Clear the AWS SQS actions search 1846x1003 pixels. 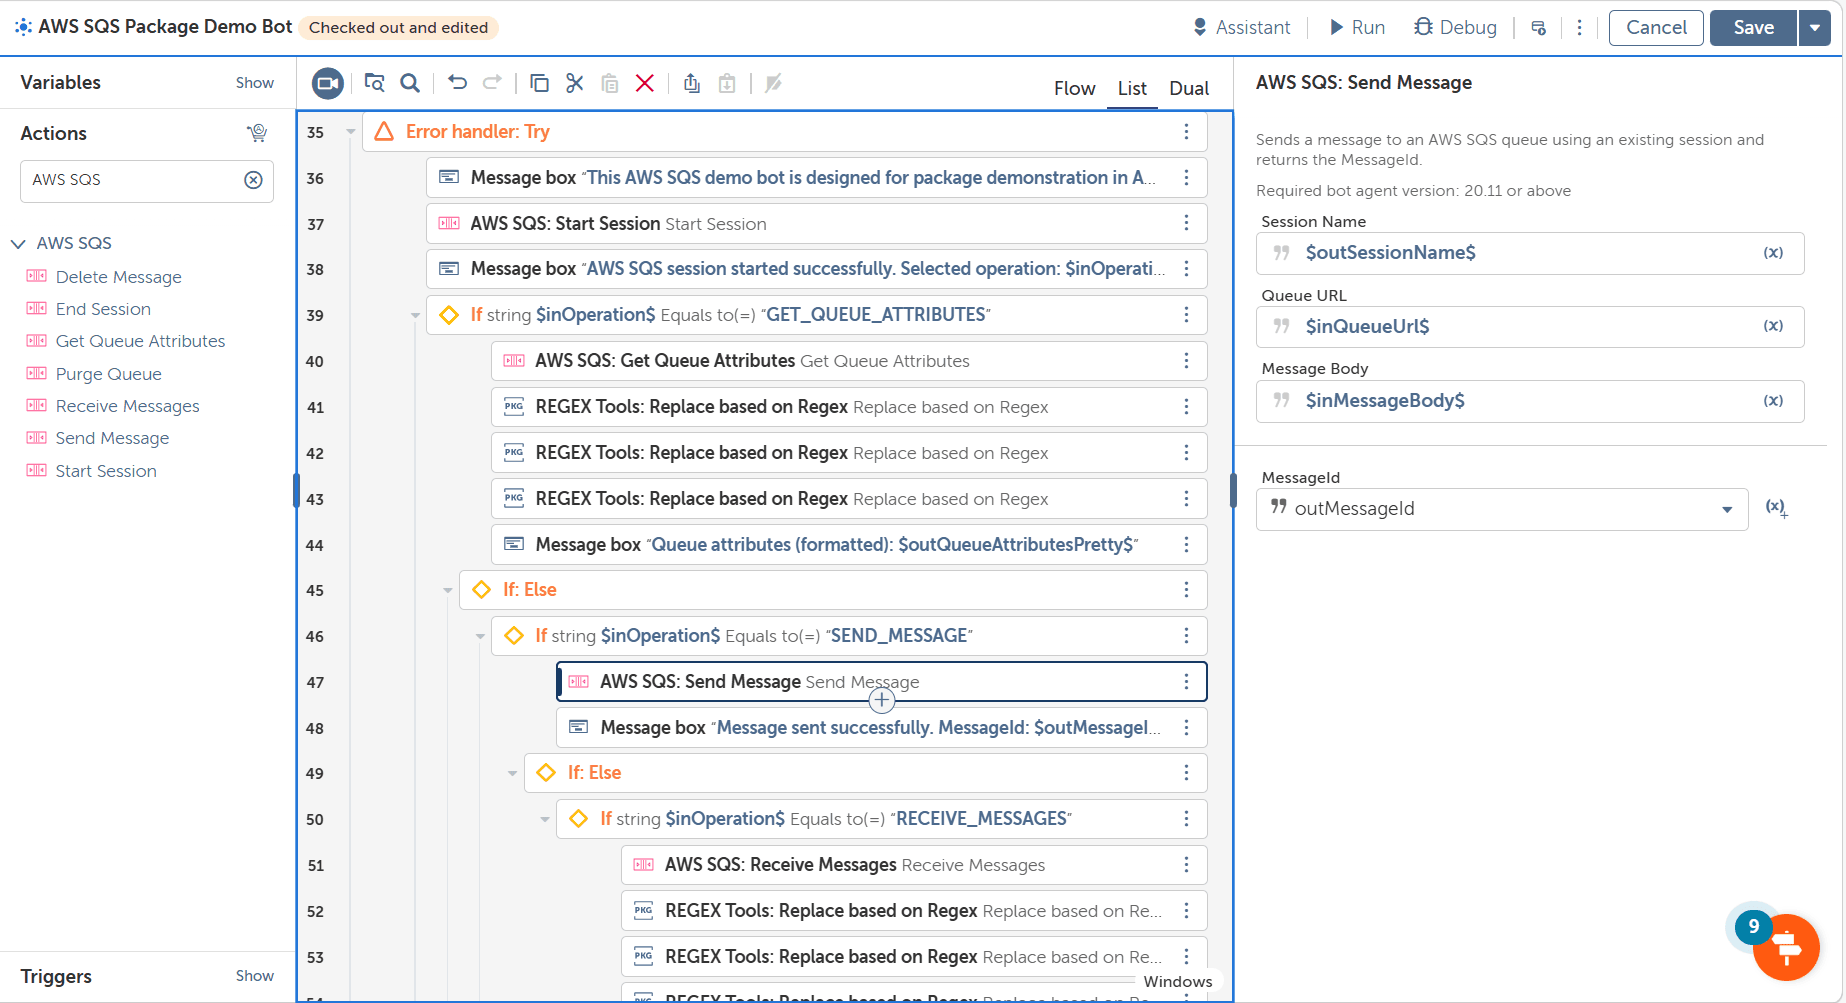point(253,180)
